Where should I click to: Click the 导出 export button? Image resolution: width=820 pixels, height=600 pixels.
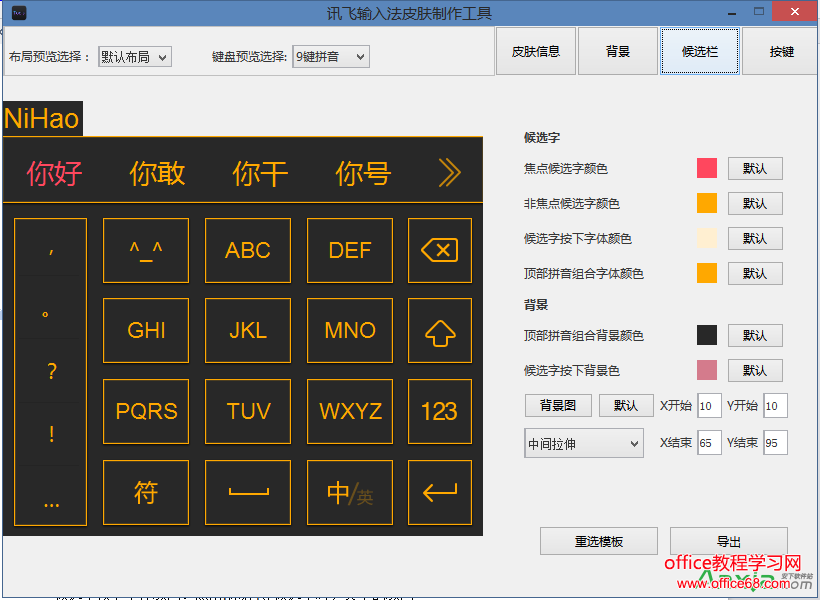point(728,540)
